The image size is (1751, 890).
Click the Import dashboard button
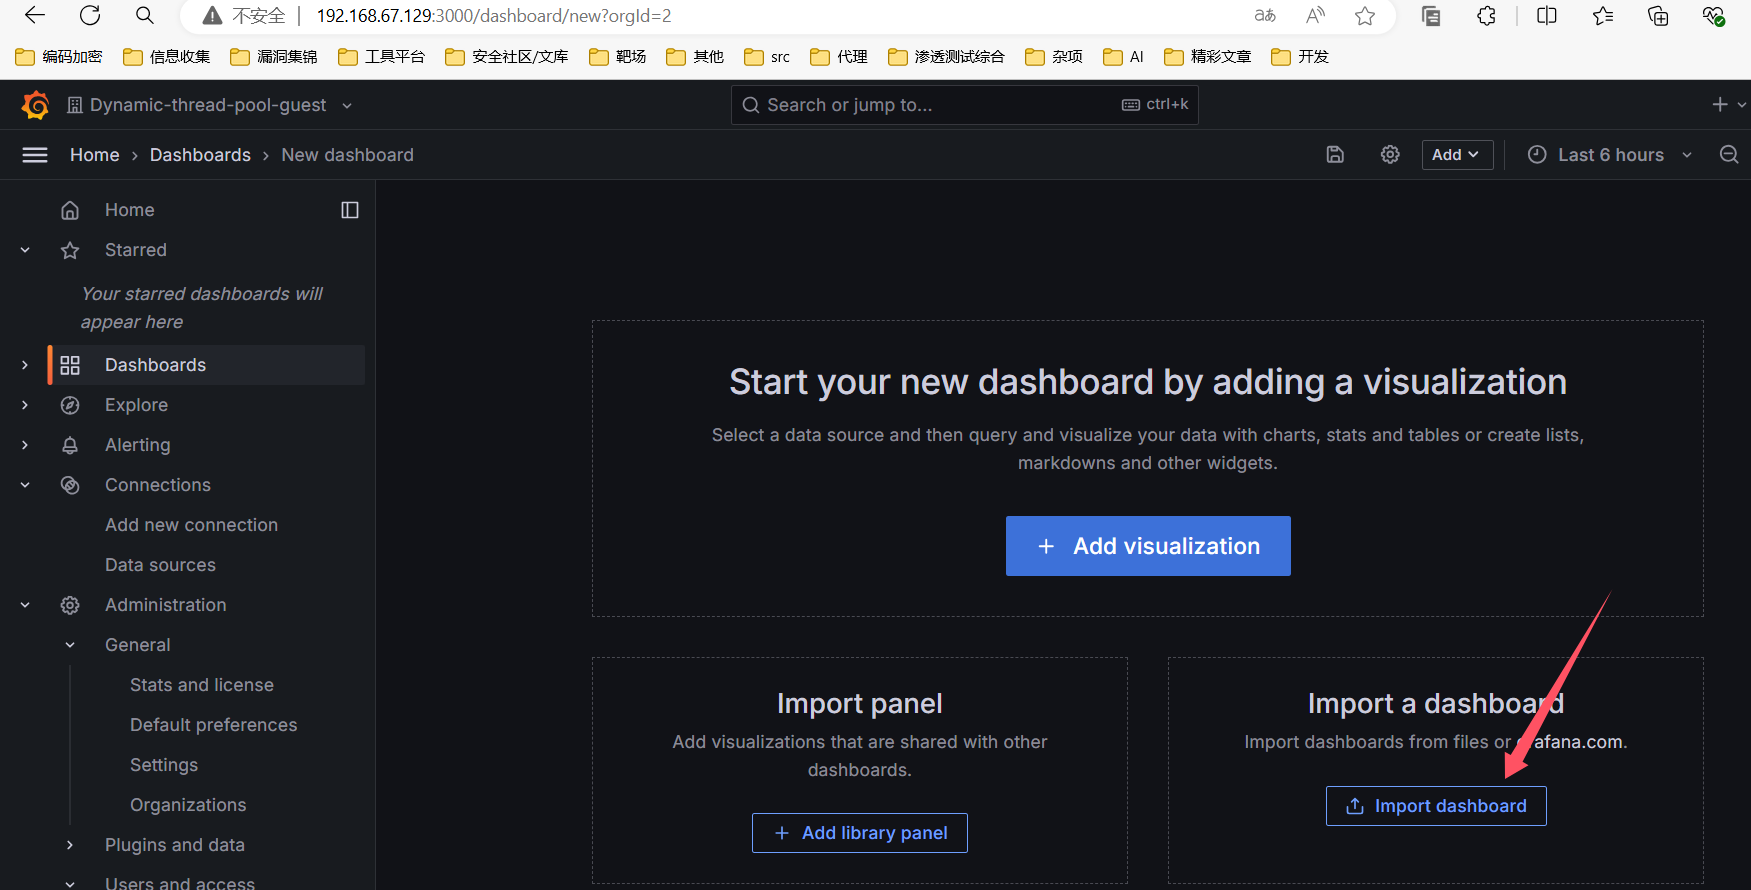click(x=1436, y=806)
